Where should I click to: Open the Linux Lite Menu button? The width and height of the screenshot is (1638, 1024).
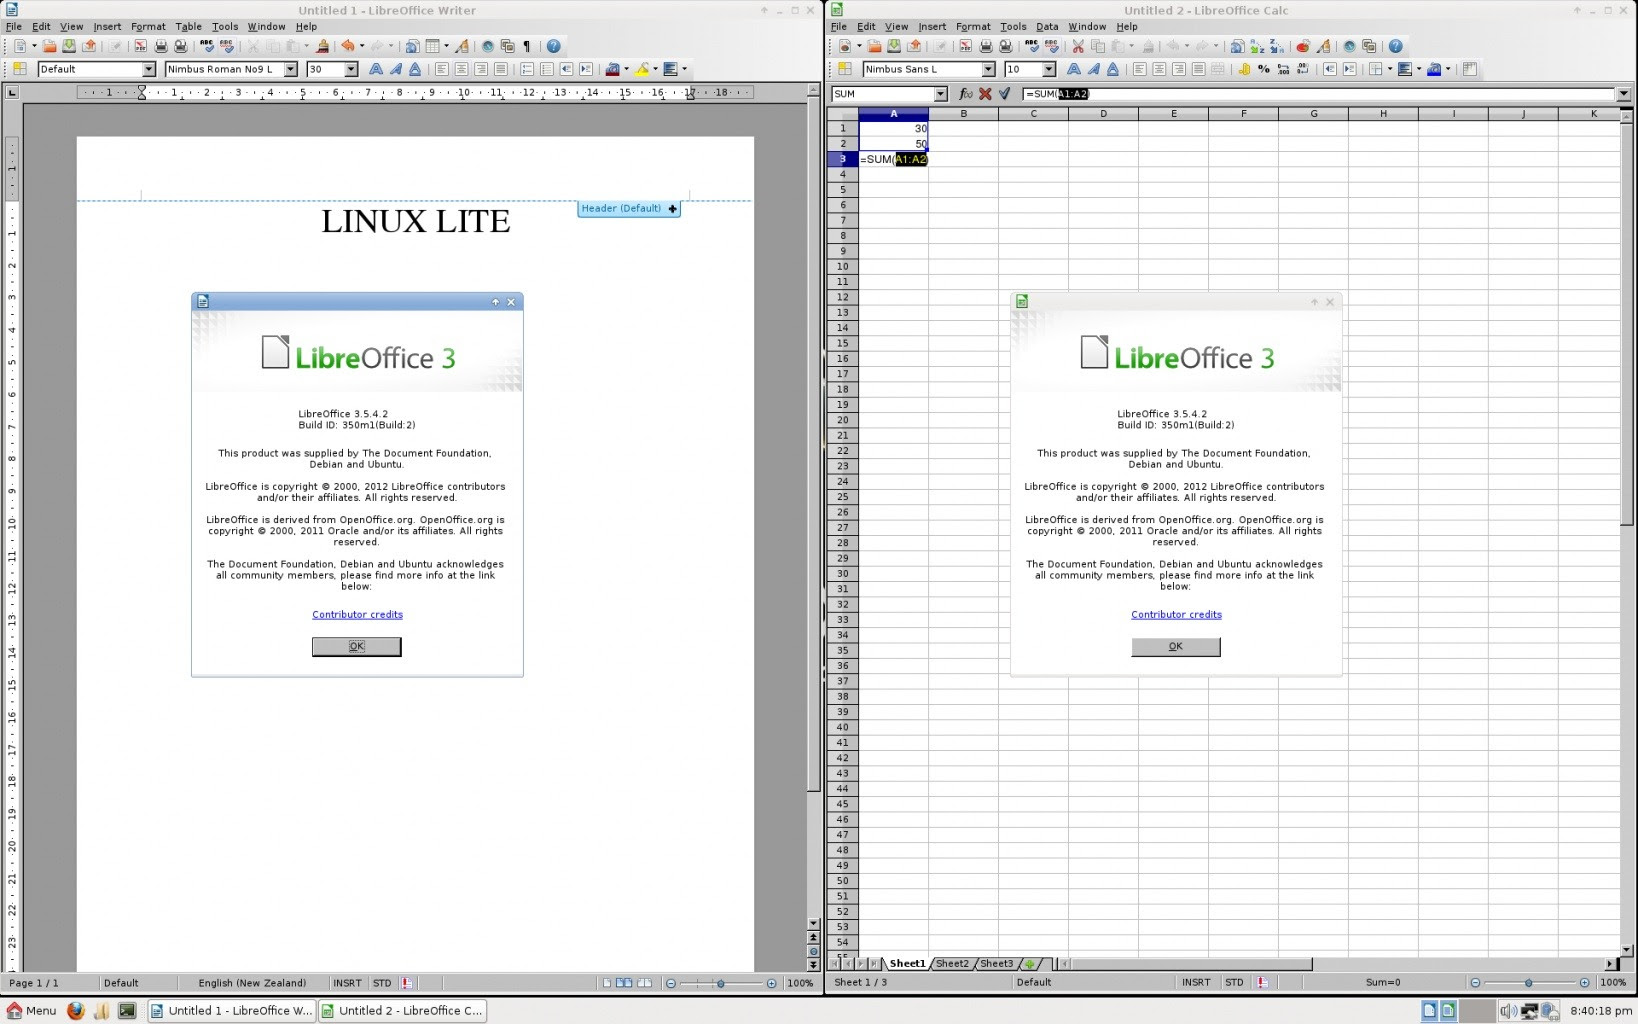tap(31, 1011)
